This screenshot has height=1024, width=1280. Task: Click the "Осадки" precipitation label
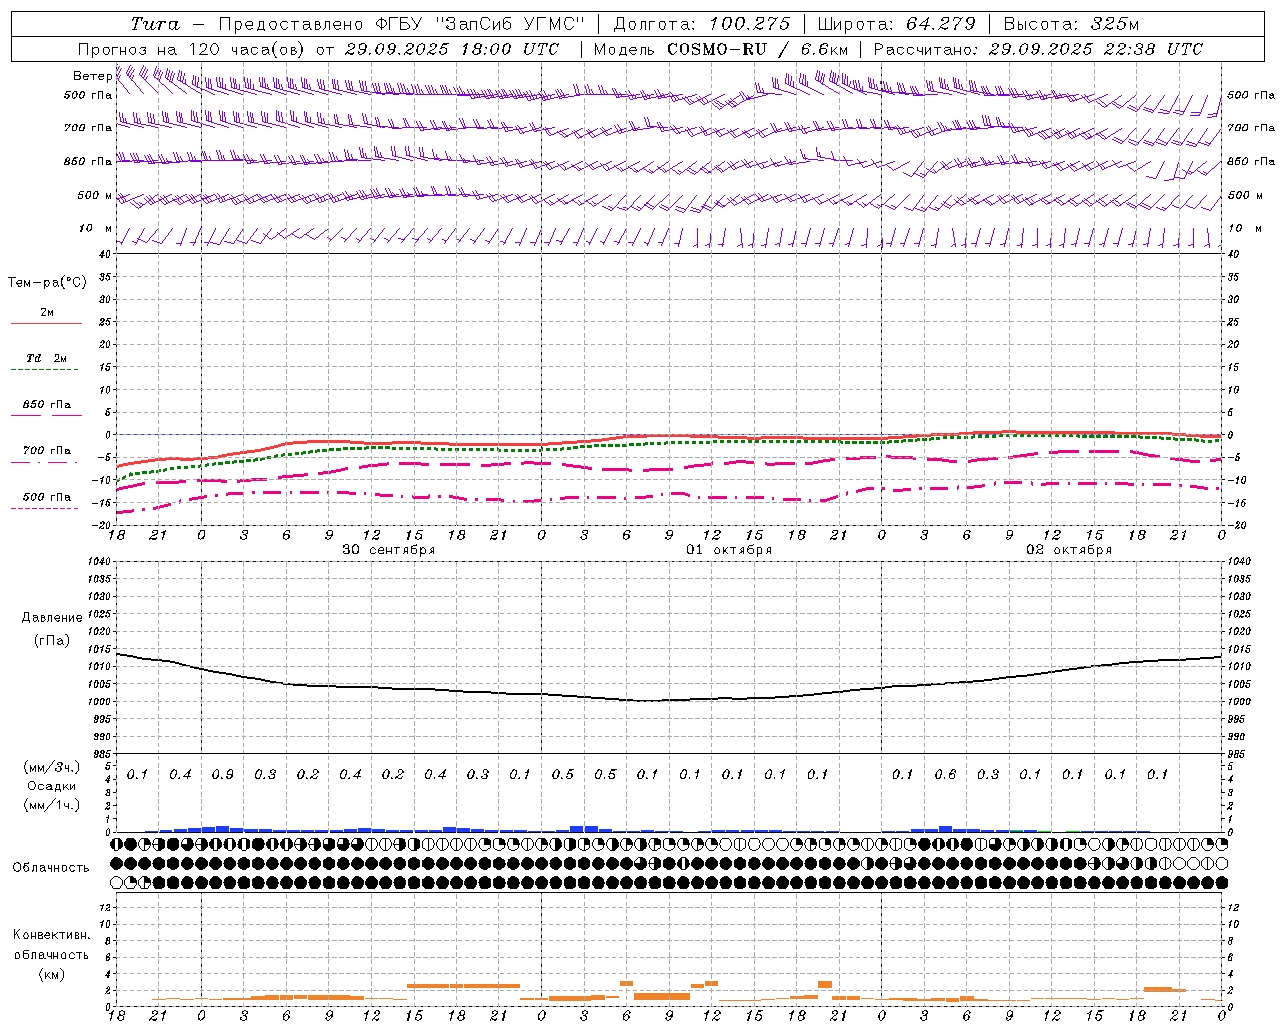(52, 786)
